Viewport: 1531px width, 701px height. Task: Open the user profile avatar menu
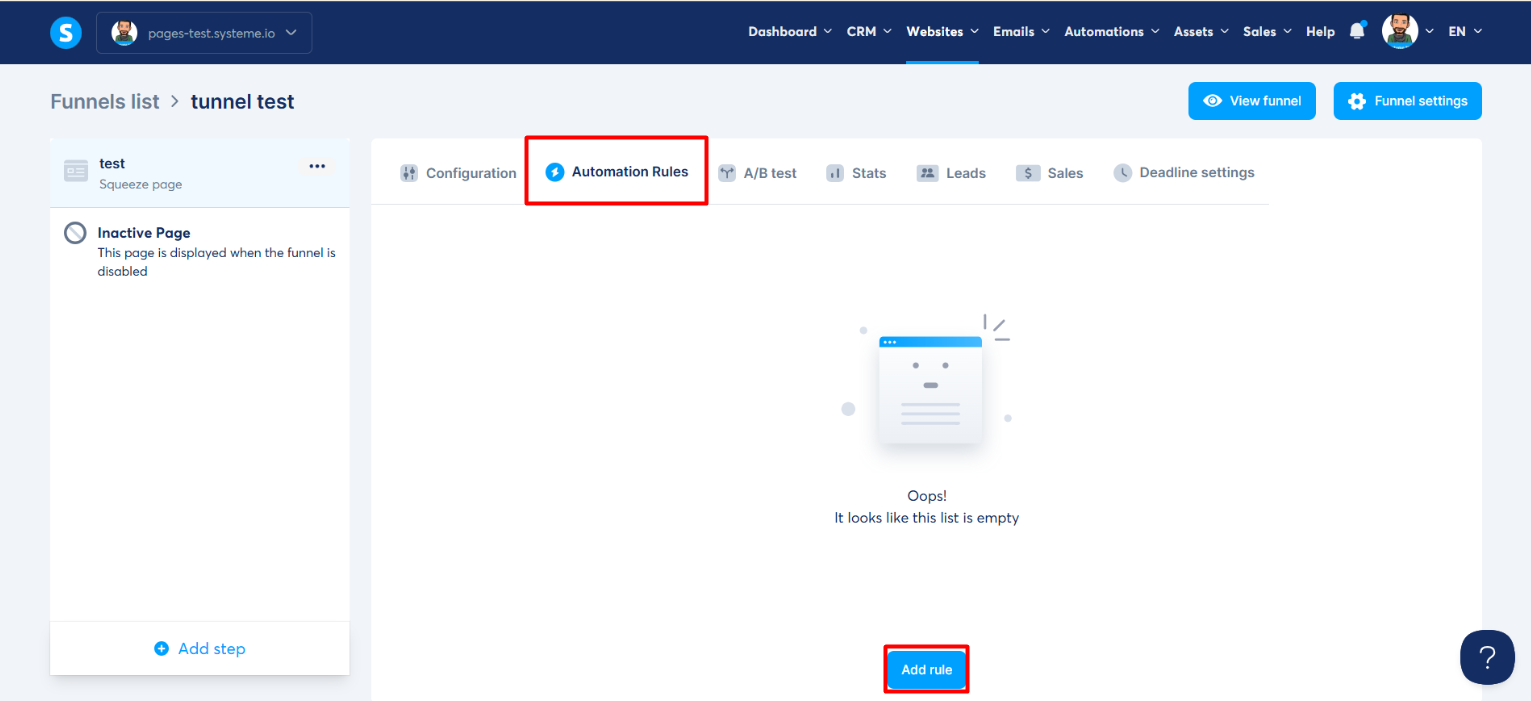coord(1408,31)
